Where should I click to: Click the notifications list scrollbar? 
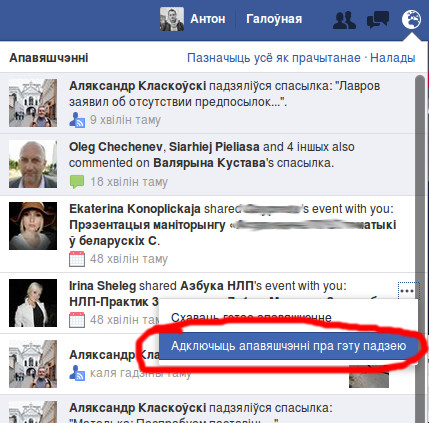point(420,248)
